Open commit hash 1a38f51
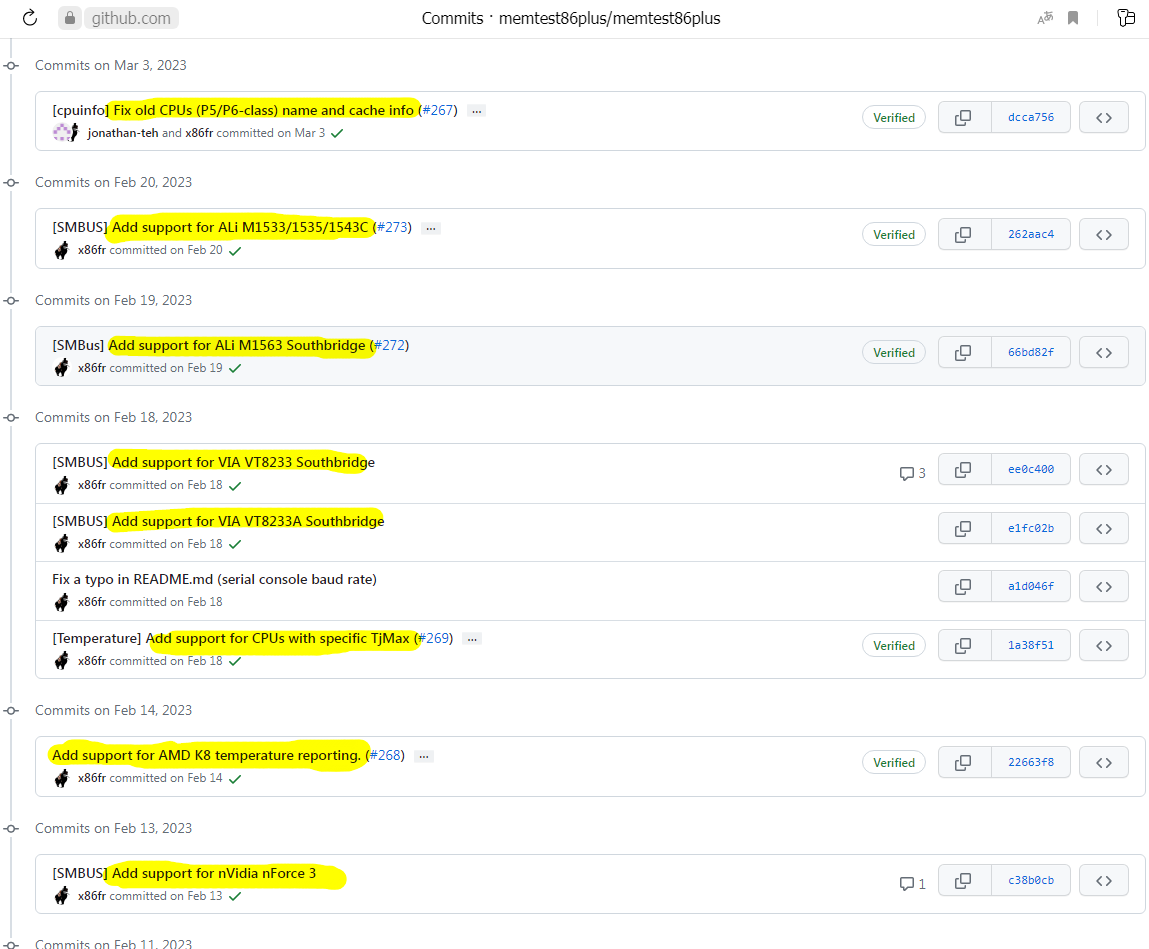This screenshot has height=949, width=1149. coord(1030,646)
